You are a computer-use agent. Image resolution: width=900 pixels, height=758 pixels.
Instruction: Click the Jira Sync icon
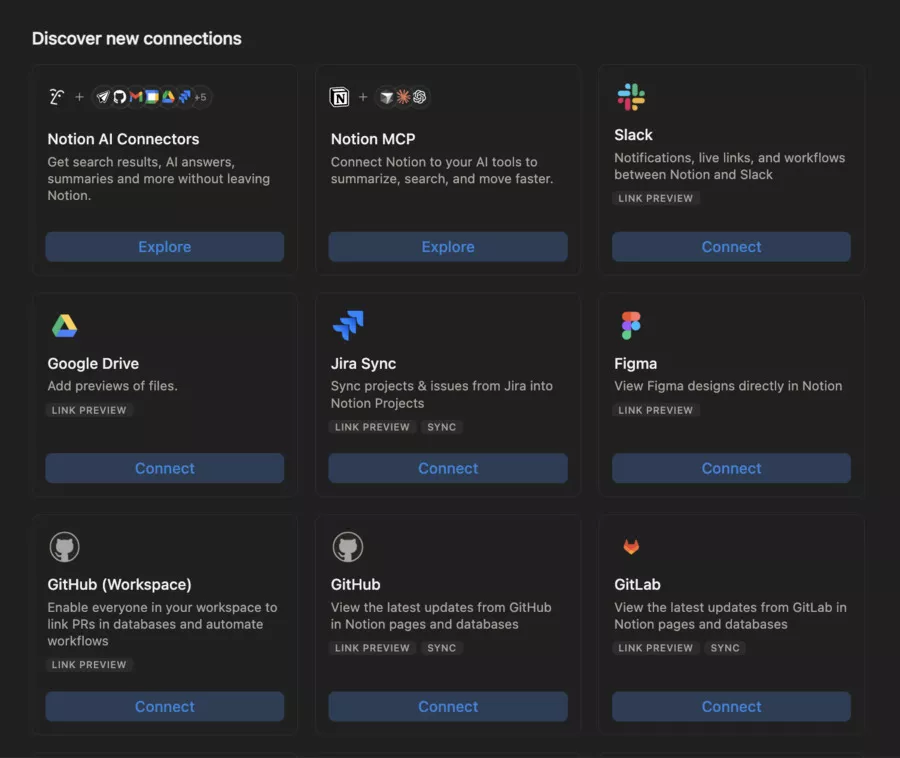coord(350,324)
